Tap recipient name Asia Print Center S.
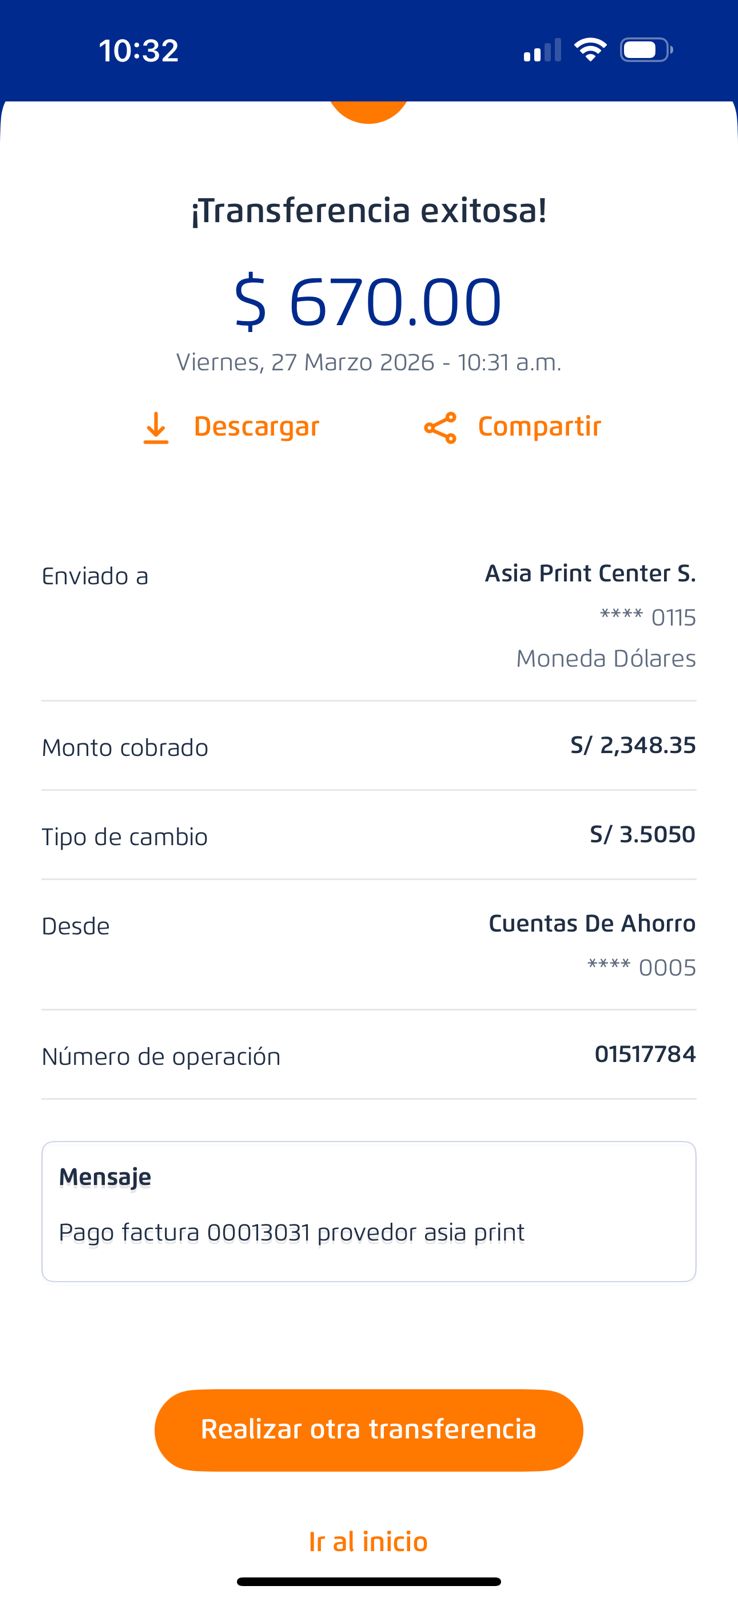Viewport: 738px width, 1600px height. pos(590,573)
